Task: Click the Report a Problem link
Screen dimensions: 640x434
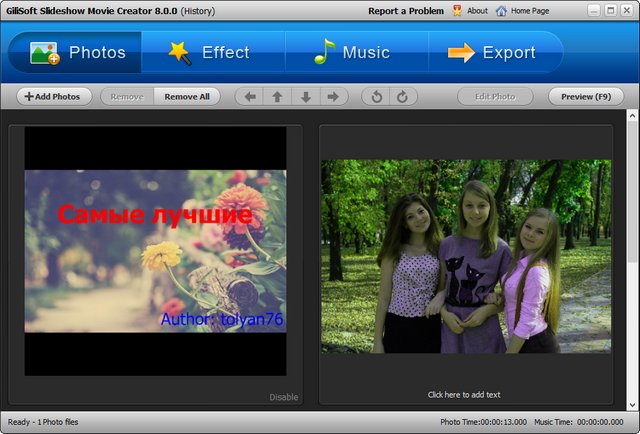Action: coord(405,11)
